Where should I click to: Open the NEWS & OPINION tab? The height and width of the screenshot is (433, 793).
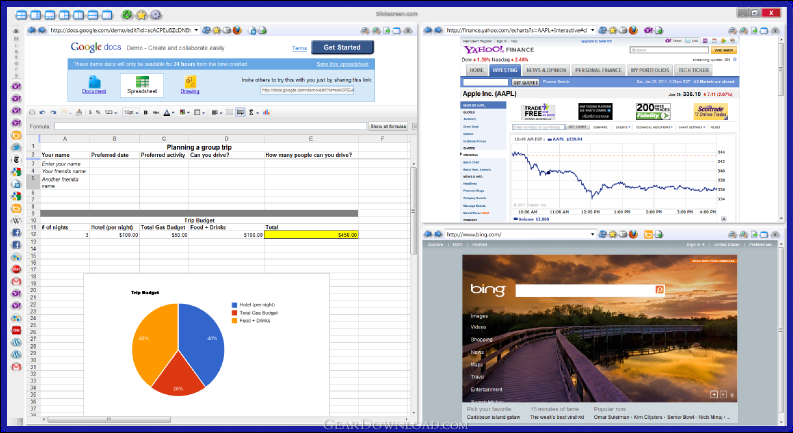pyautogui.click(x=547, y=70)
